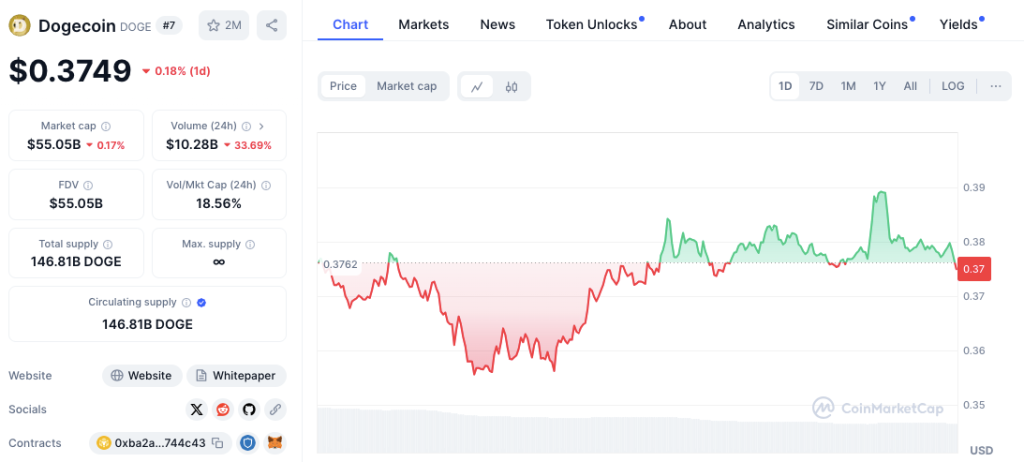The height and width of the screenshot is (462, 1024).
Task: Open Volume (24h) info icon
Action: click(x=246, y=126)
